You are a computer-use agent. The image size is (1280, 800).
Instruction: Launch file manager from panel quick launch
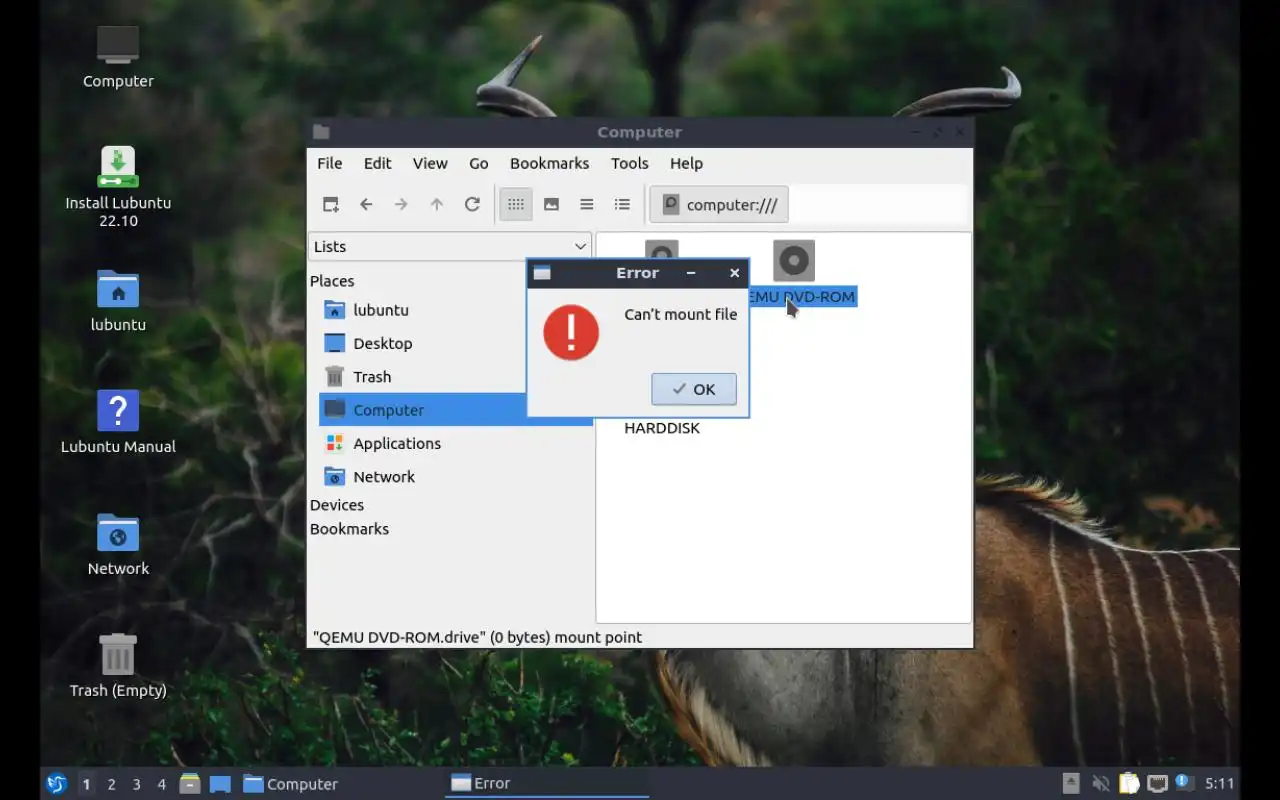click(190, 784)
